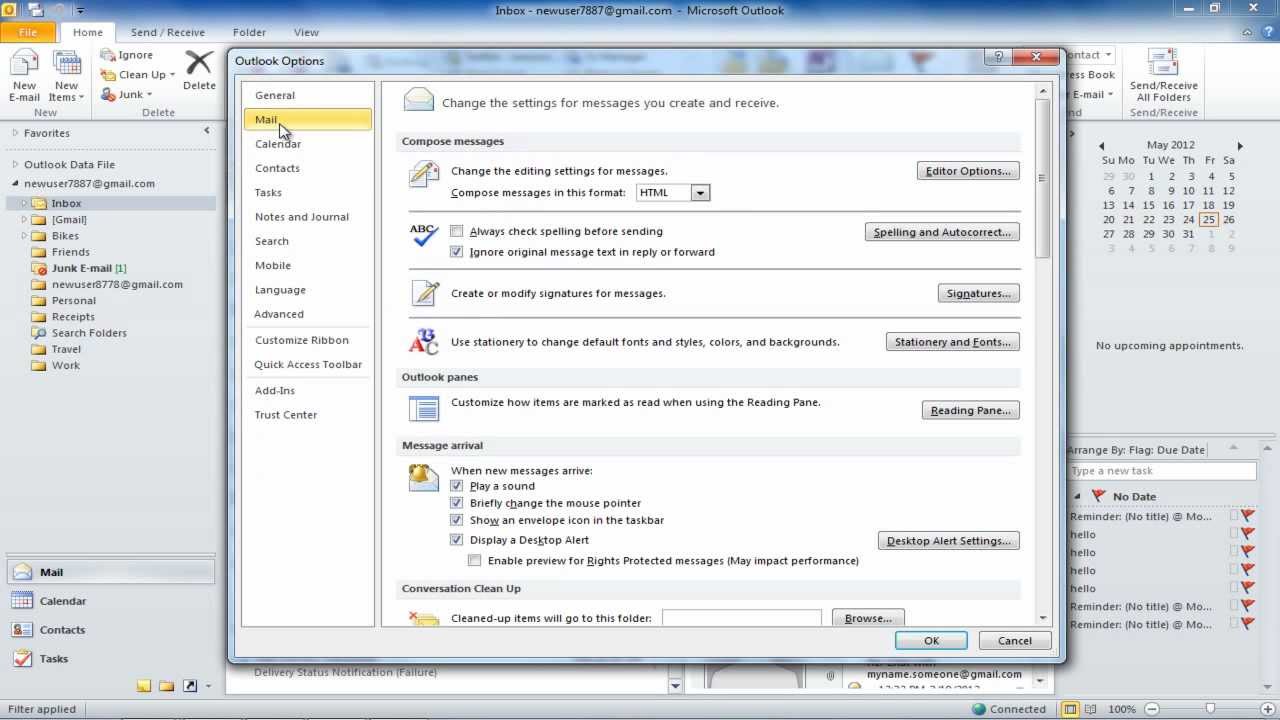Click the Outlook icon in title bar
Viewport: 1280px width, 720px height.
coord(9,10)
